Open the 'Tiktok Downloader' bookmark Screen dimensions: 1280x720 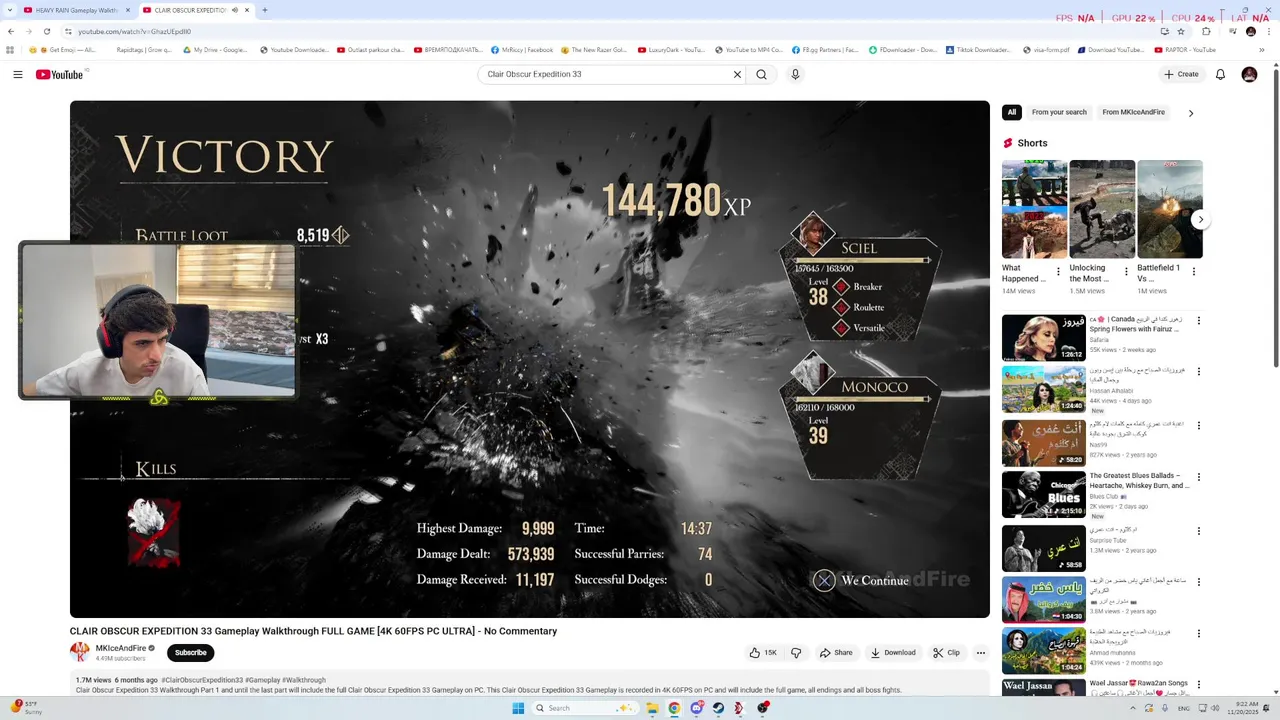977,50
